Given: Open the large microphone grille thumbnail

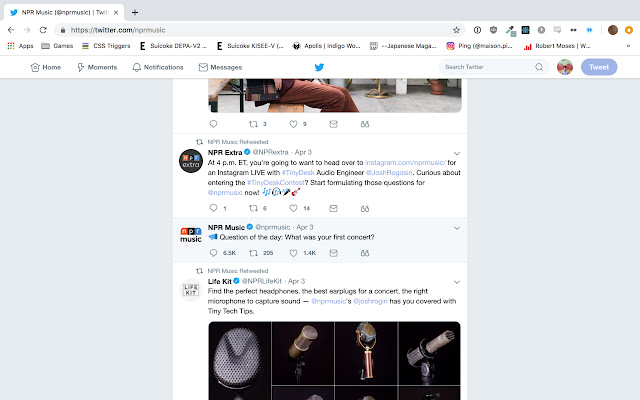Looking at the screenshot, I should click(240, 360).
